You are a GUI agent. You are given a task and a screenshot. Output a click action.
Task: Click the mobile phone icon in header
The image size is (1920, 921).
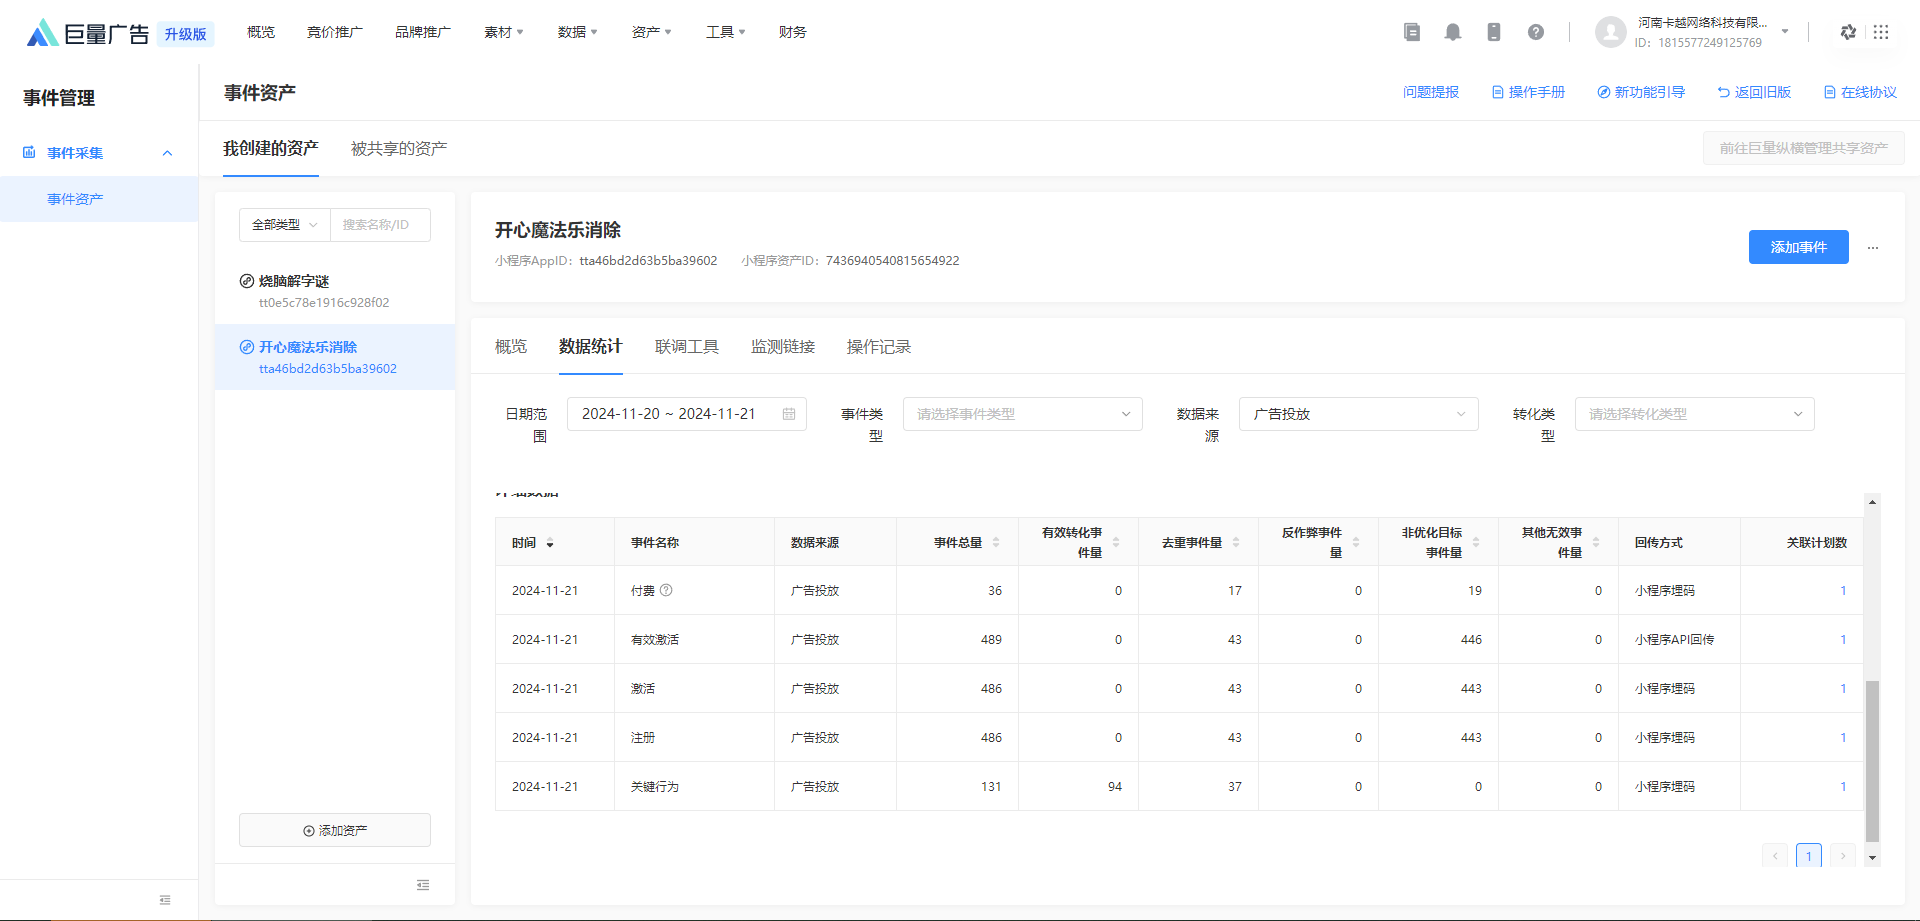point(1494,32)
